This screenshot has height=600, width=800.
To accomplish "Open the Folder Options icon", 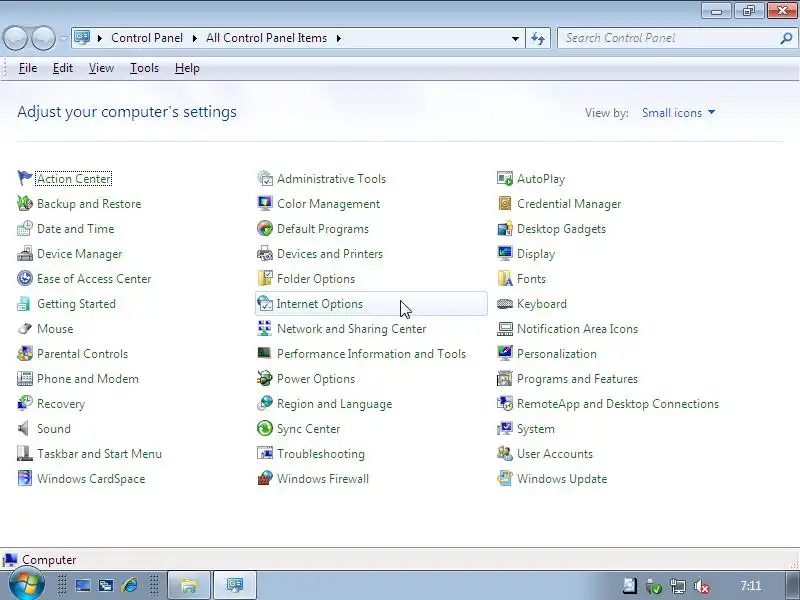I will click(x=265, y=278).
